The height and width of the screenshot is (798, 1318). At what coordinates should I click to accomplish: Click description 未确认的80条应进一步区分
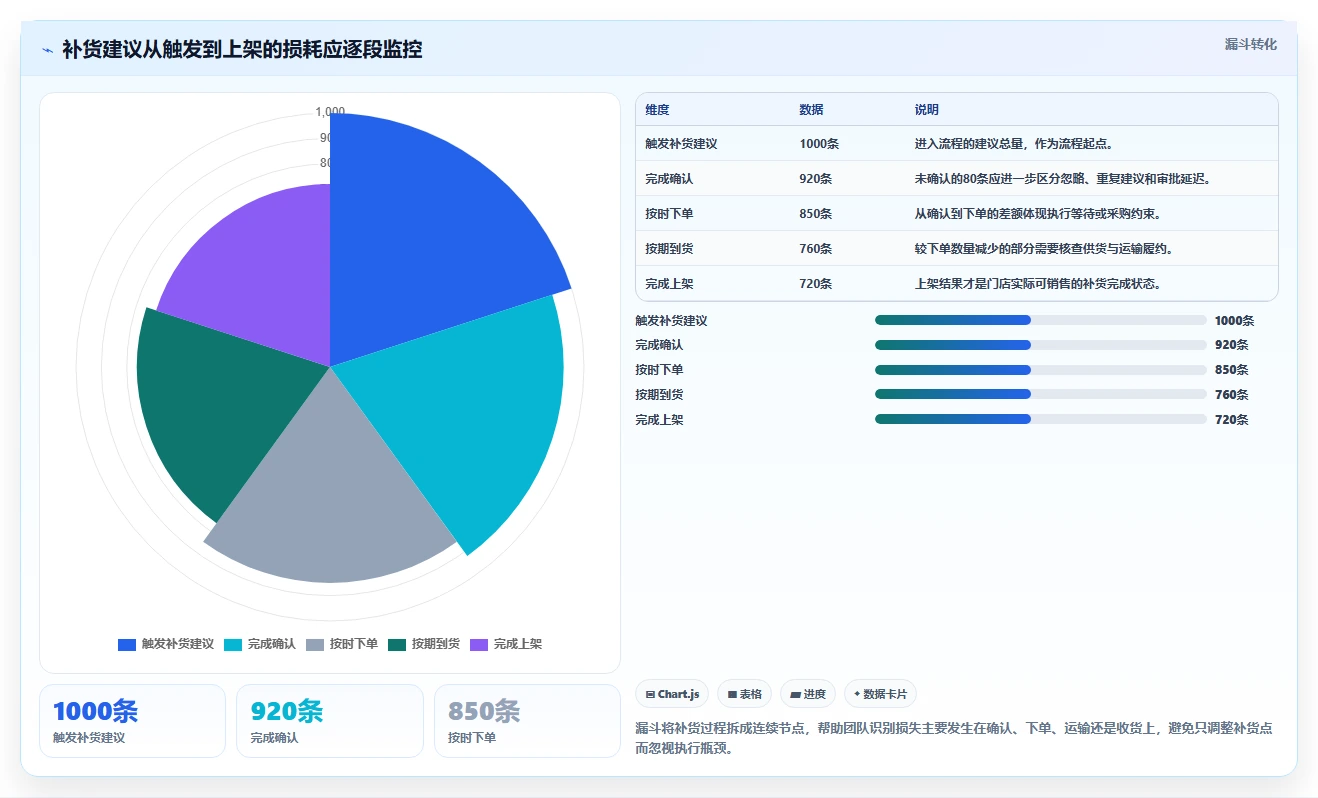pos(1063,179)
